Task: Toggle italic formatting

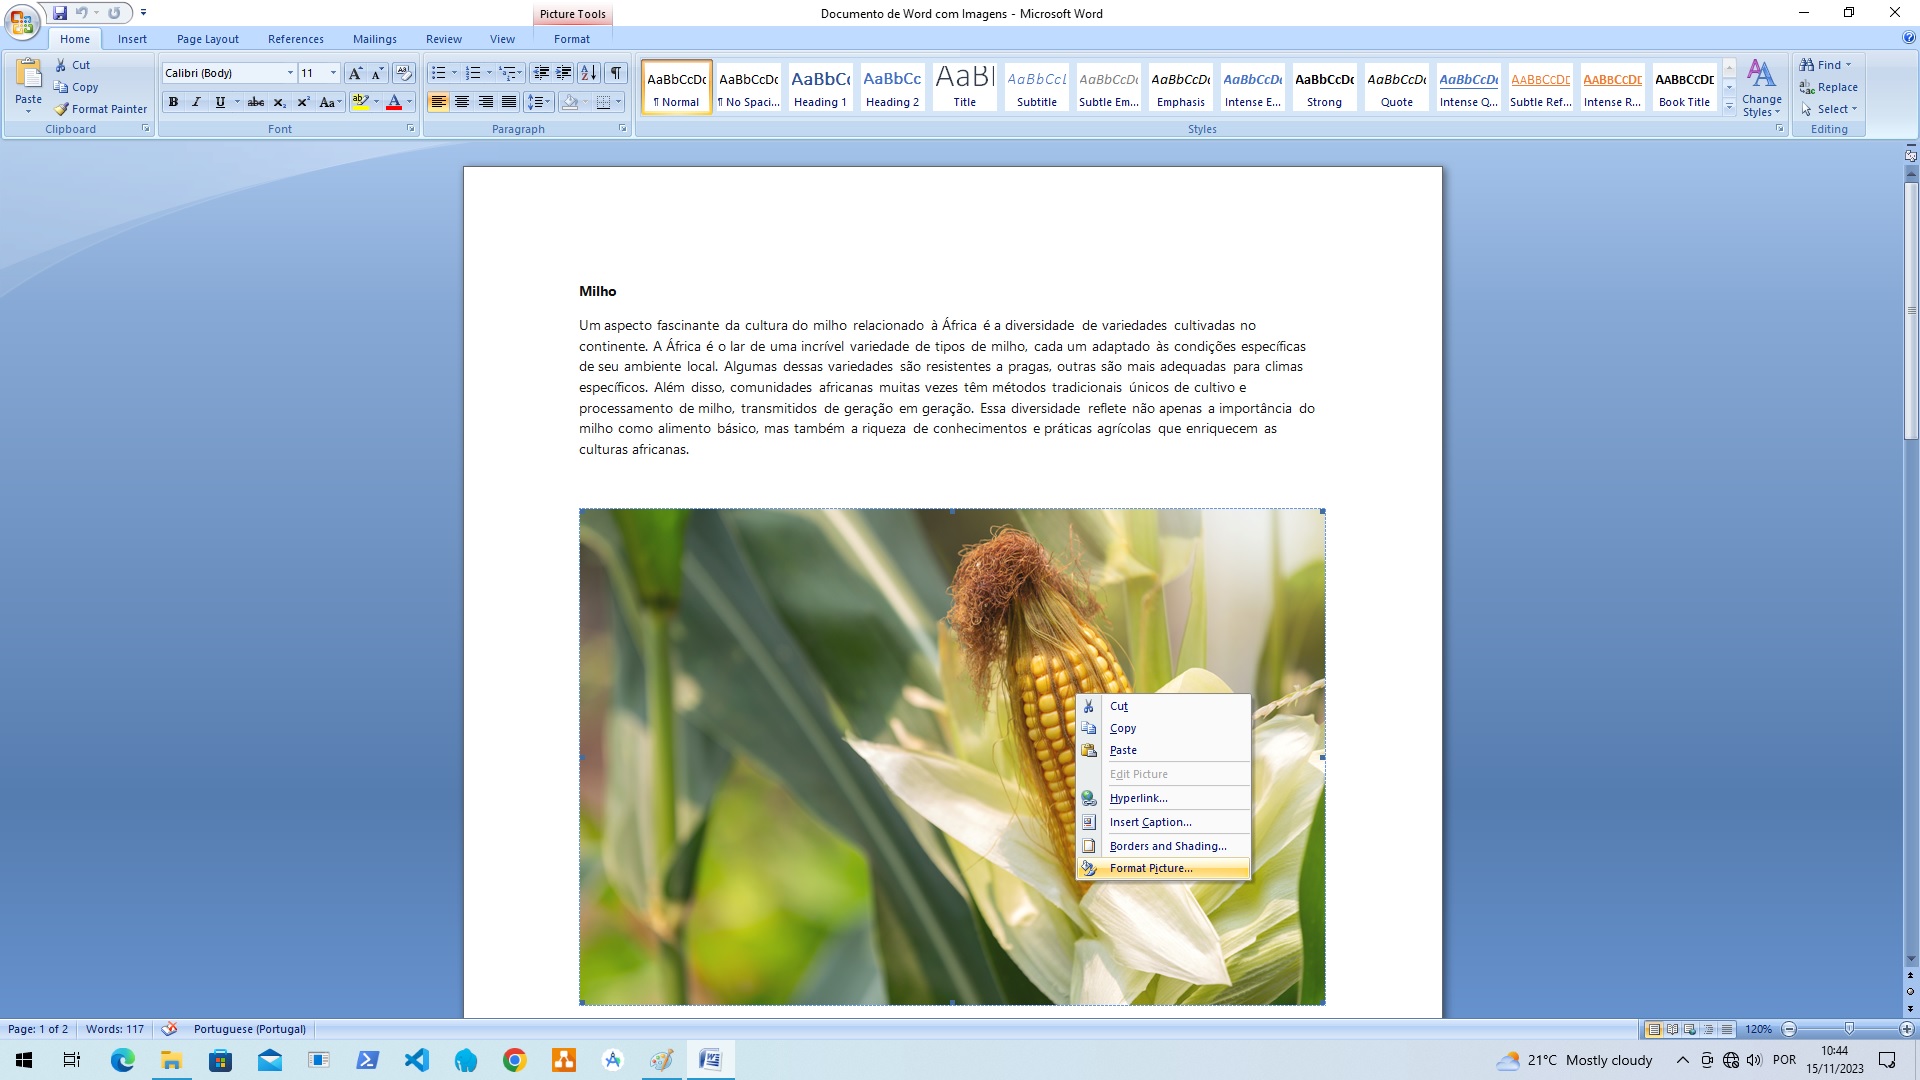Action: (x=196, y=102)
